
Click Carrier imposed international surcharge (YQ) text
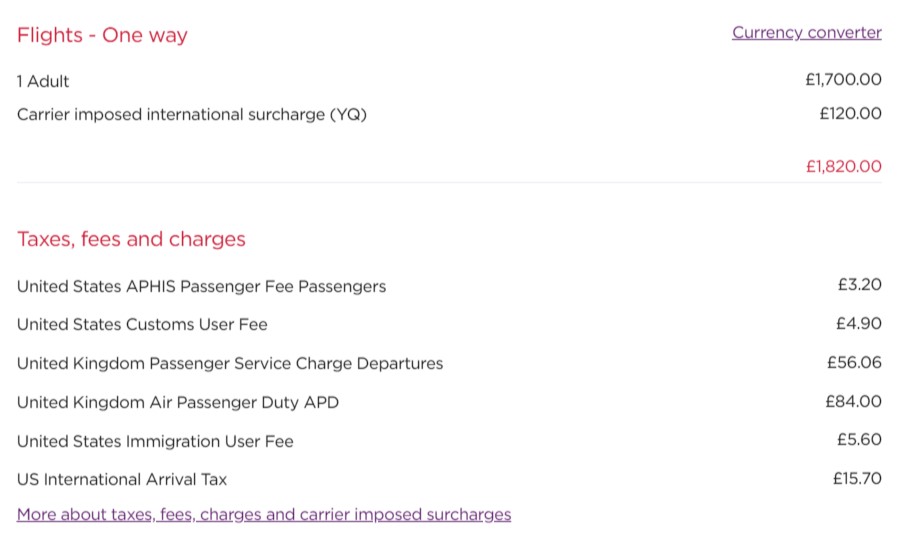tap(192, 114)
